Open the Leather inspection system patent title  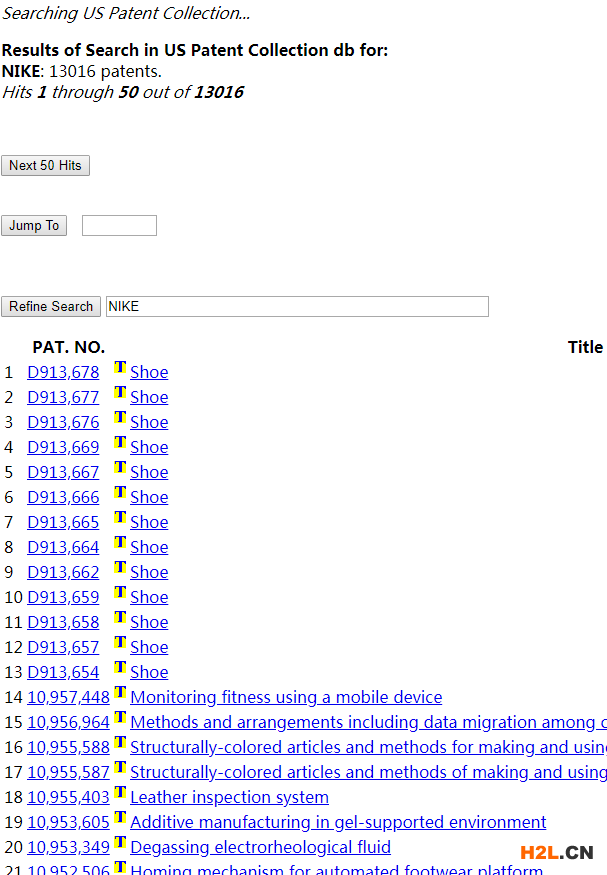[x=229, y=797]
